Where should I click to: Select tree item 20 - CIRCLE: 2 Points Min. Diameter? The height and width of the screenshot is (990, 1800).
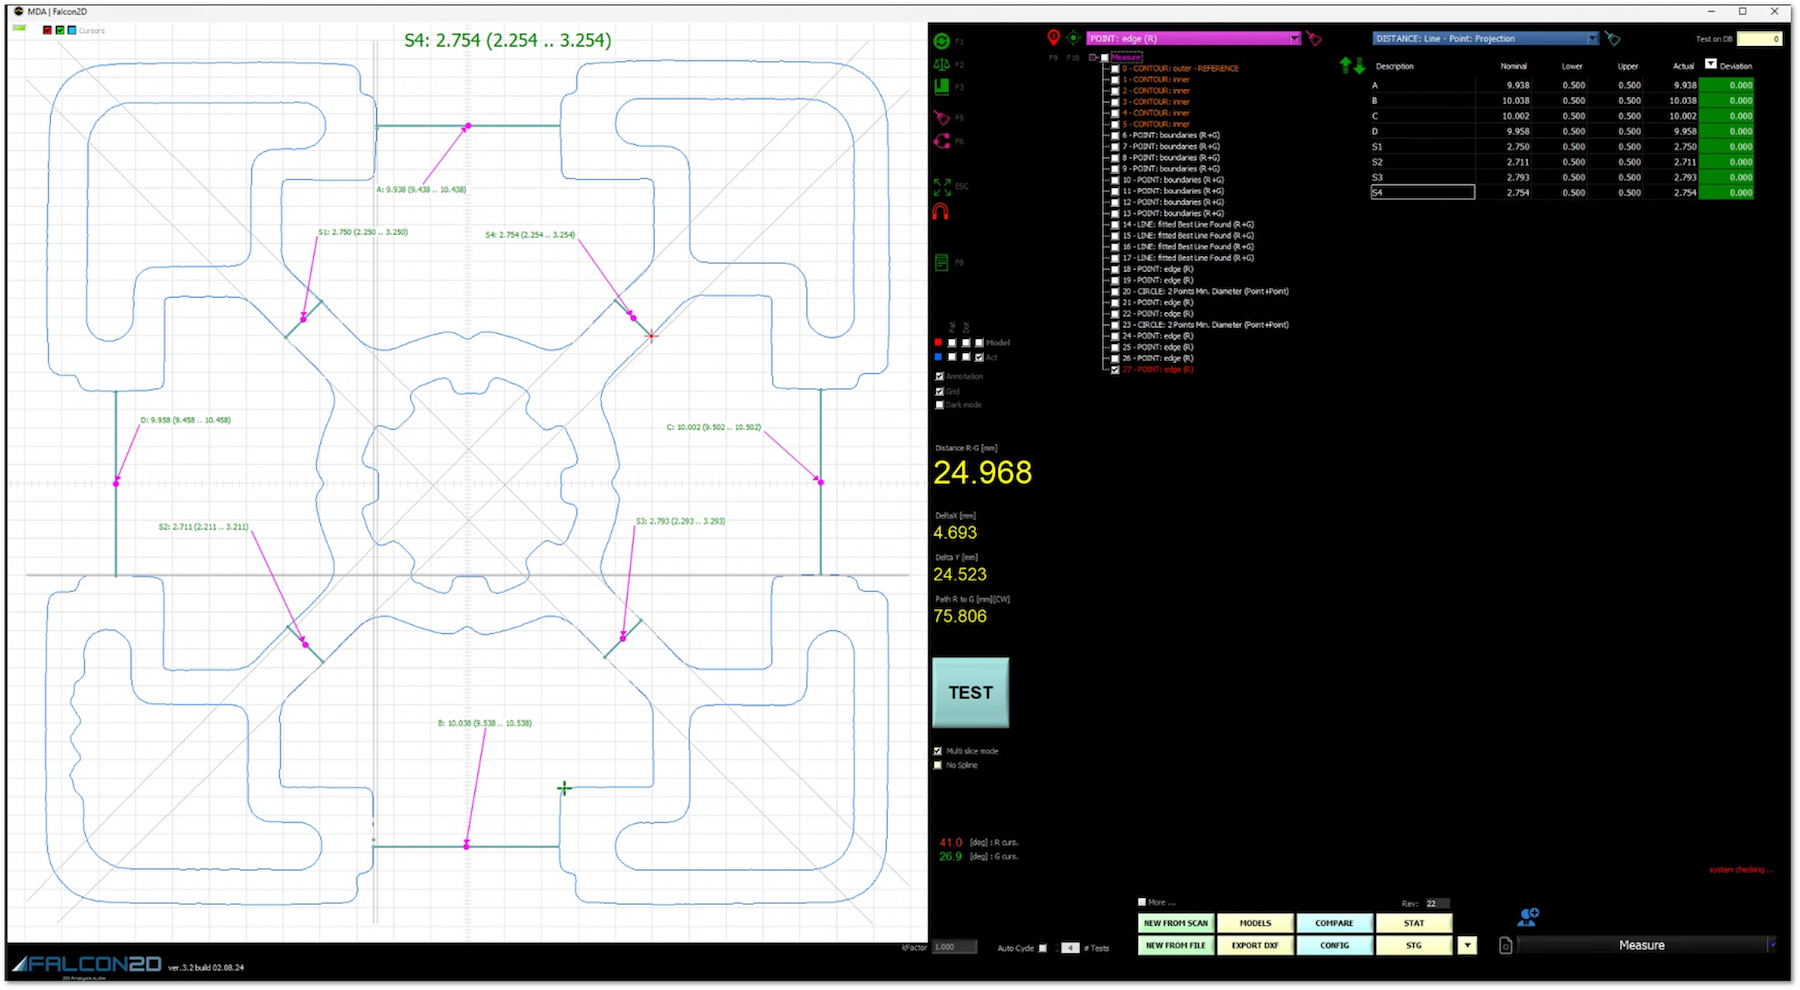(1204, 292)
